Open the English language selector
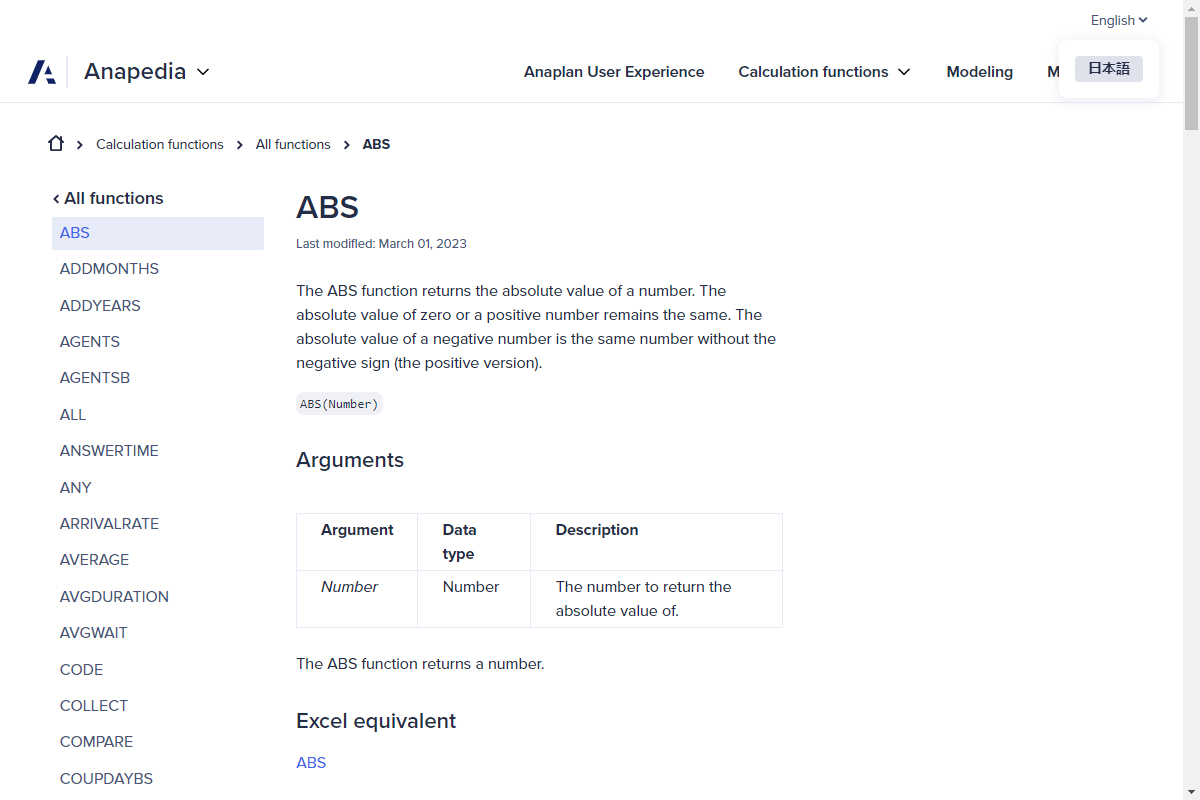This screenshot has height=800, width=1200. (x=1118, y=20)
